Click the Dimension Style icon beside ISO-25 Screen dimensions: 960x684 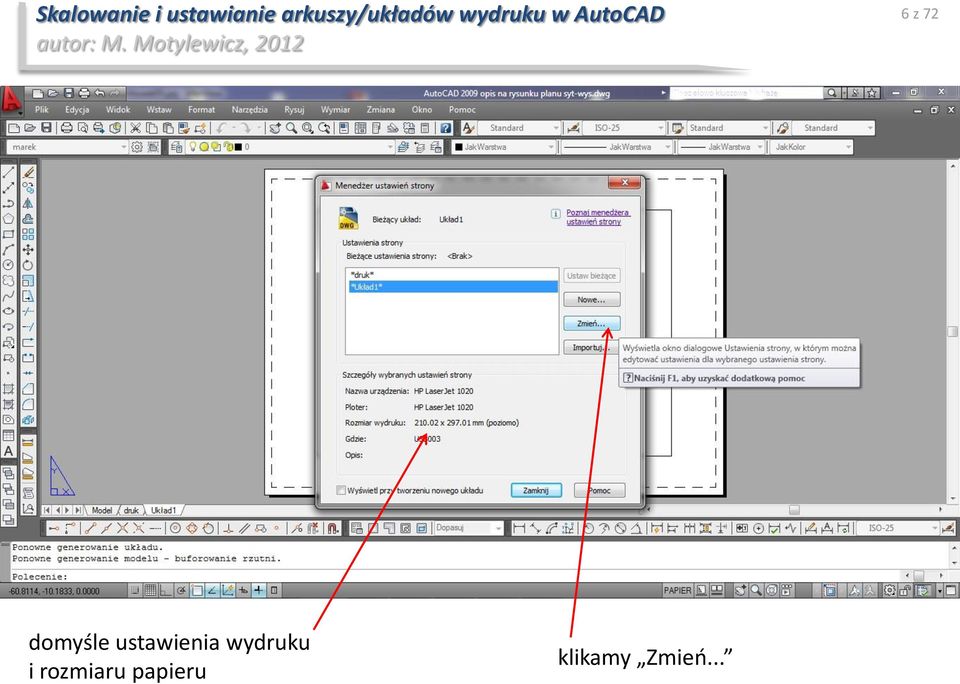[573, 128]
